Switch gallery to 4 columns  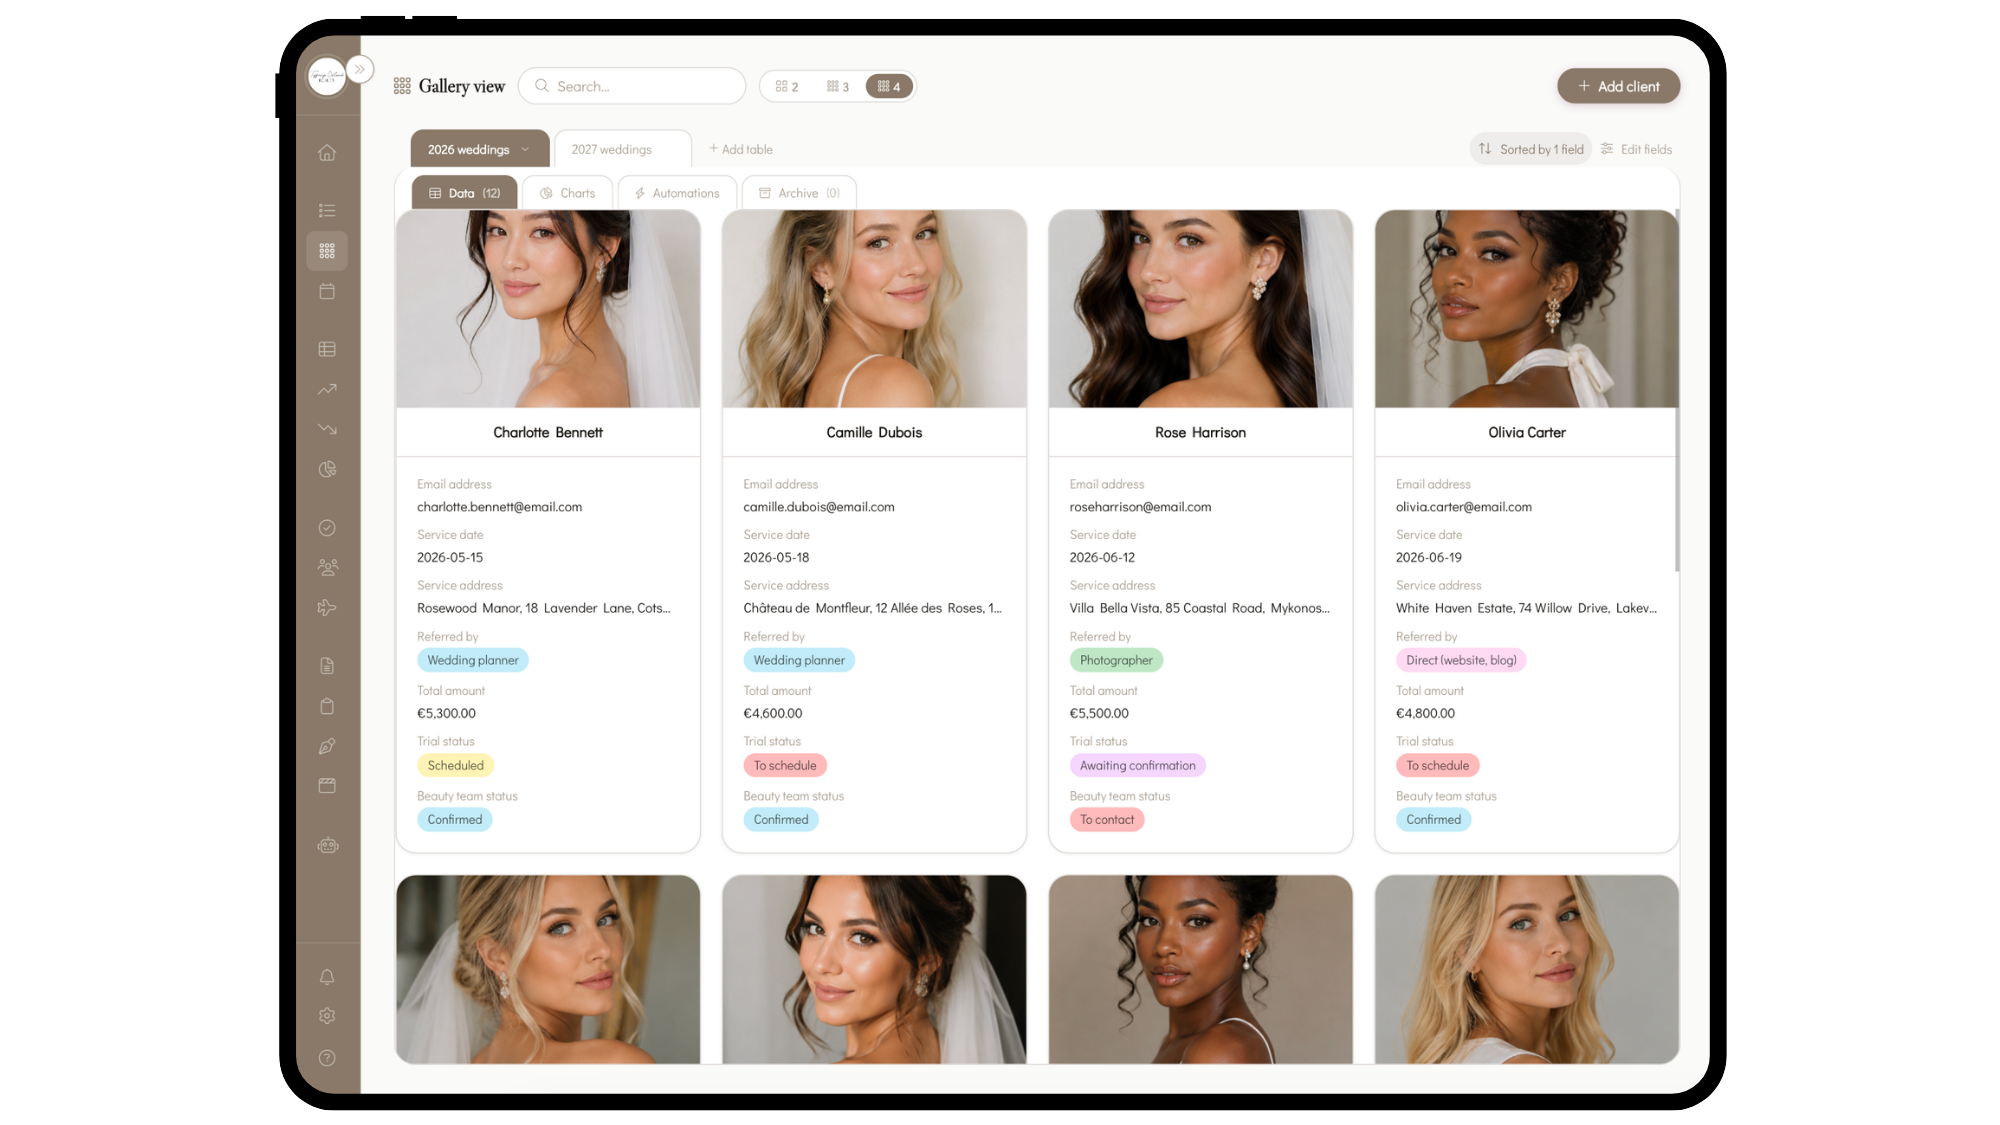889,87
